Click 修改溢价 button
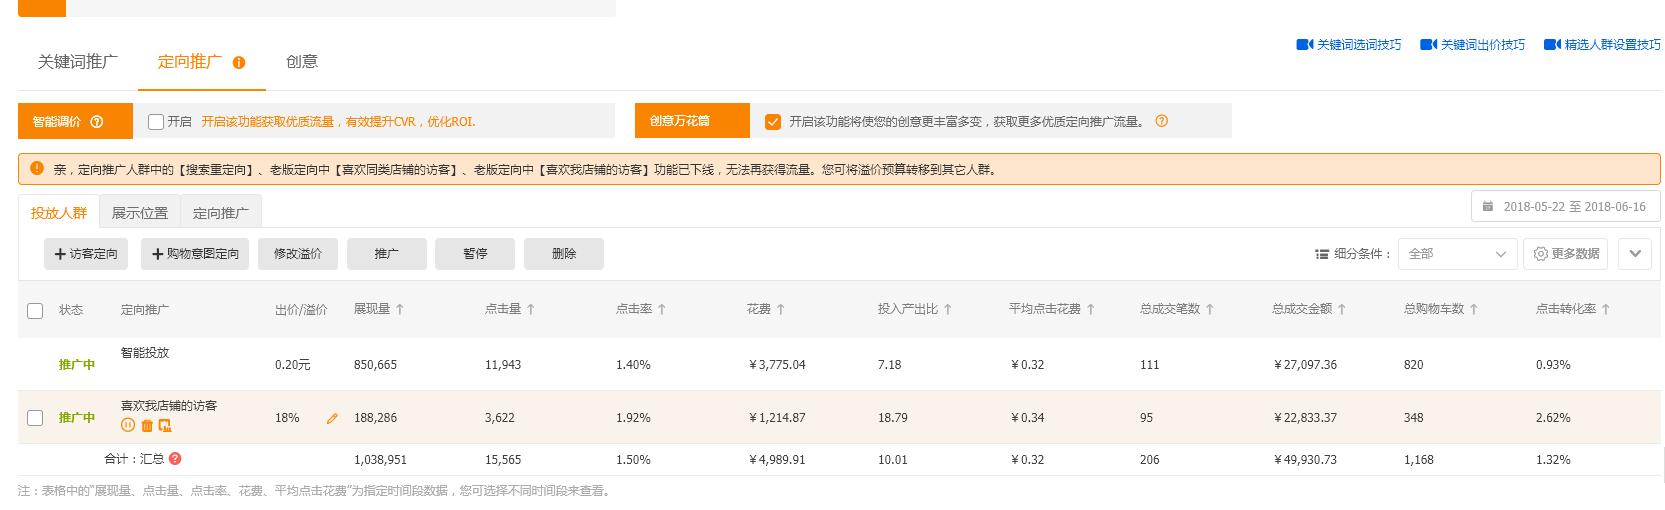 coord(298,254)
